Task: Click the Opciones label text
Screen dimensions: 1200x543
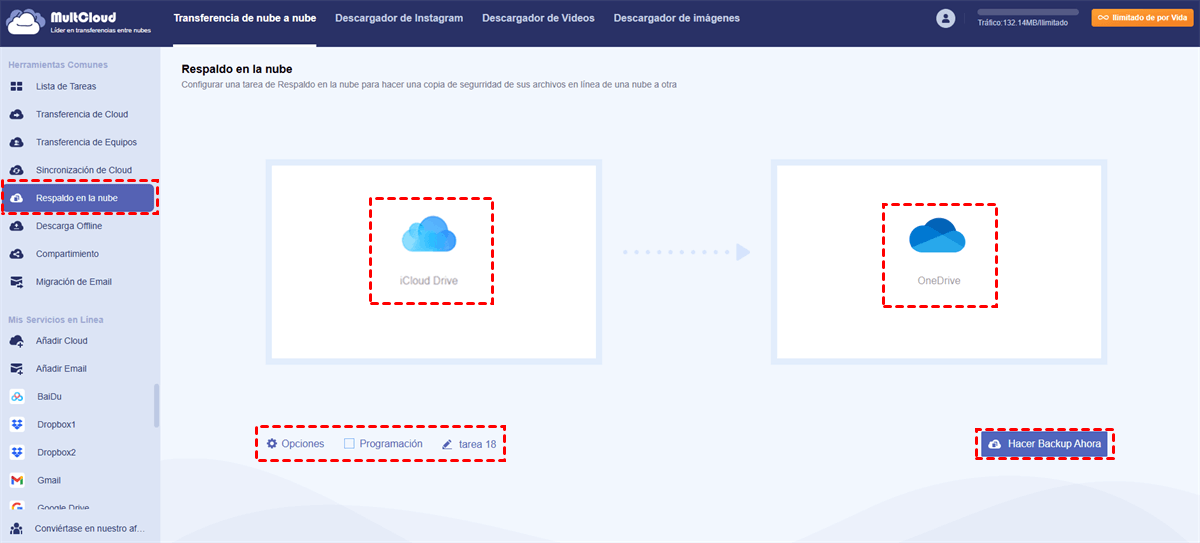Action: pos(303,444)
